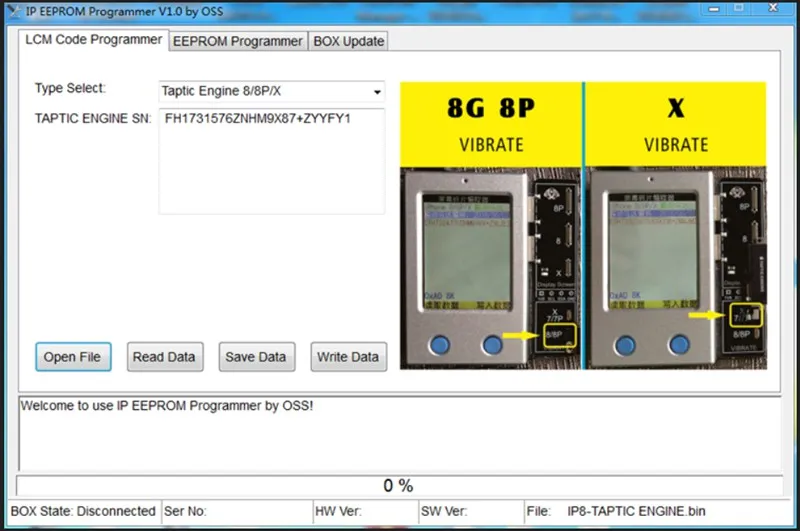Click the 'Ser No:' status bar field

click(237, 511)
